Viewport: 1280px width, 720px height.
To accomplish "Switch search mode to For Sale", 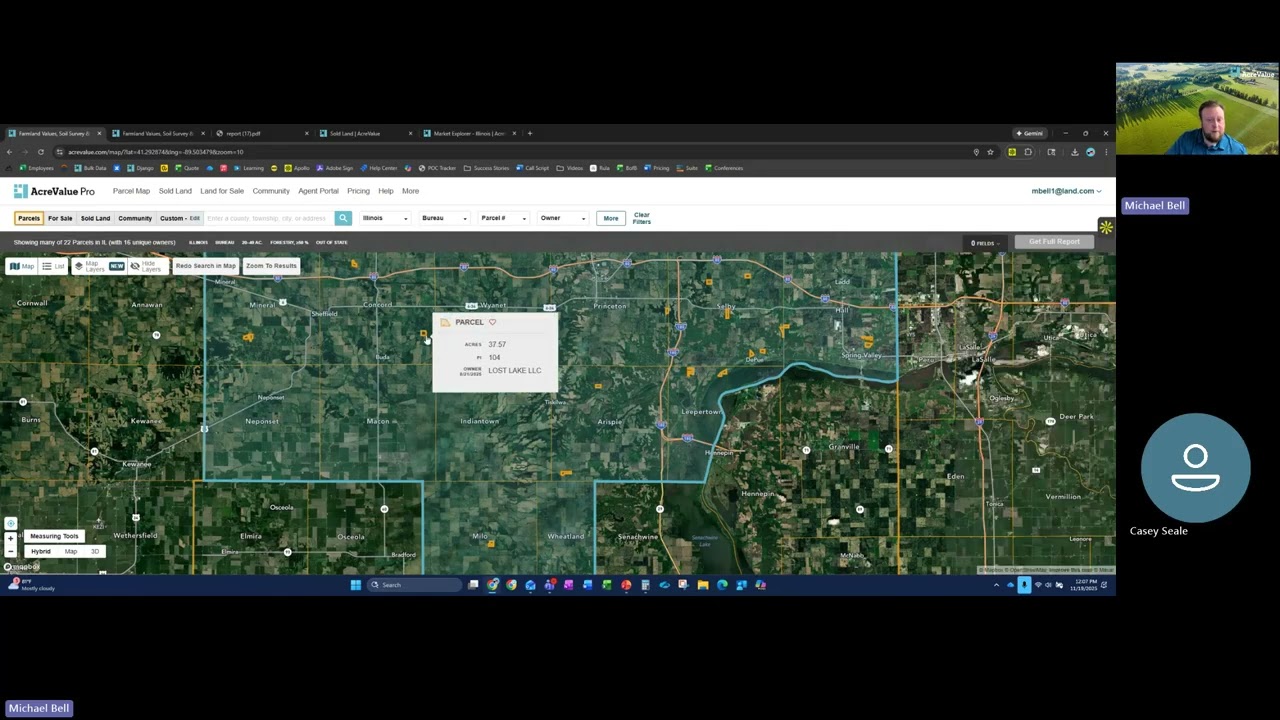I will pyautogui.click(x=60, y=218).
